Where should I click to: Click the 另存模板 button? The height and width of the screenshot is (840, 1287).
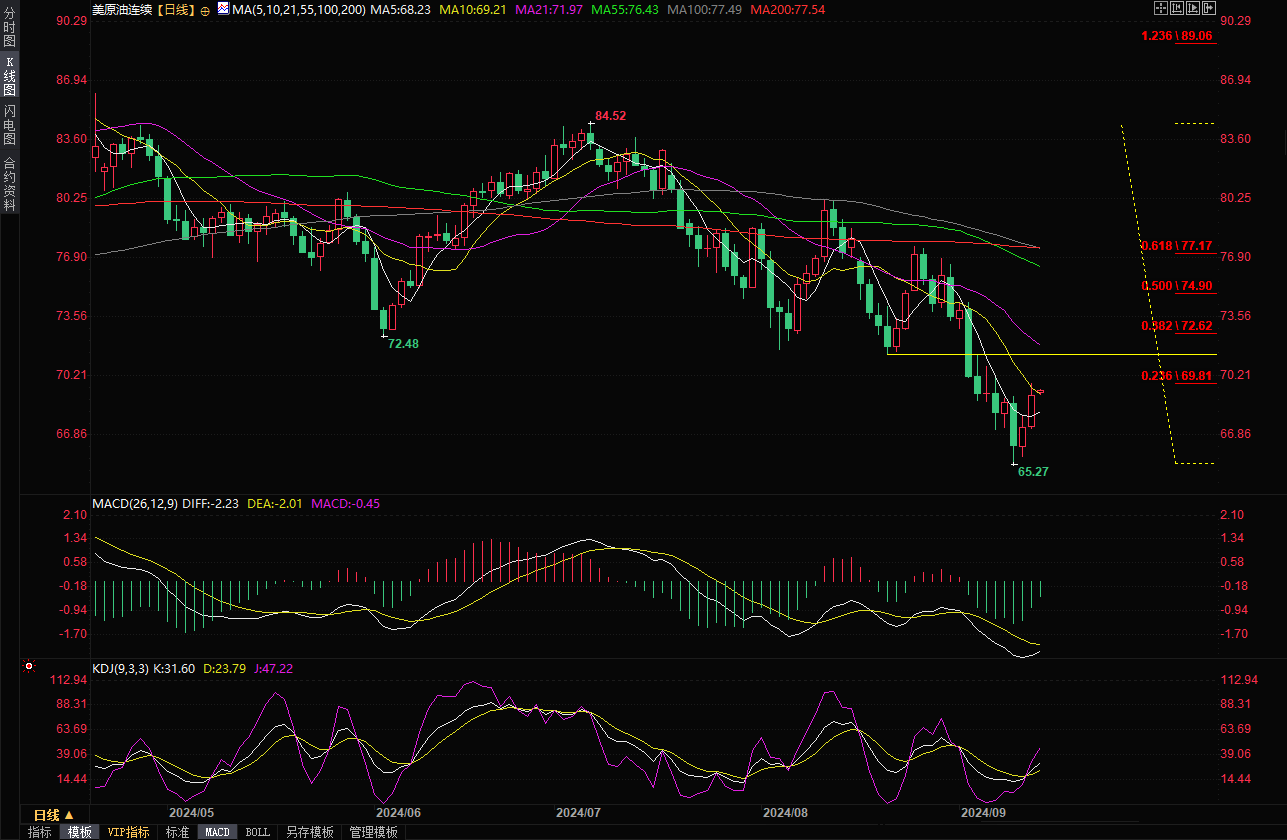coord(309,832)
